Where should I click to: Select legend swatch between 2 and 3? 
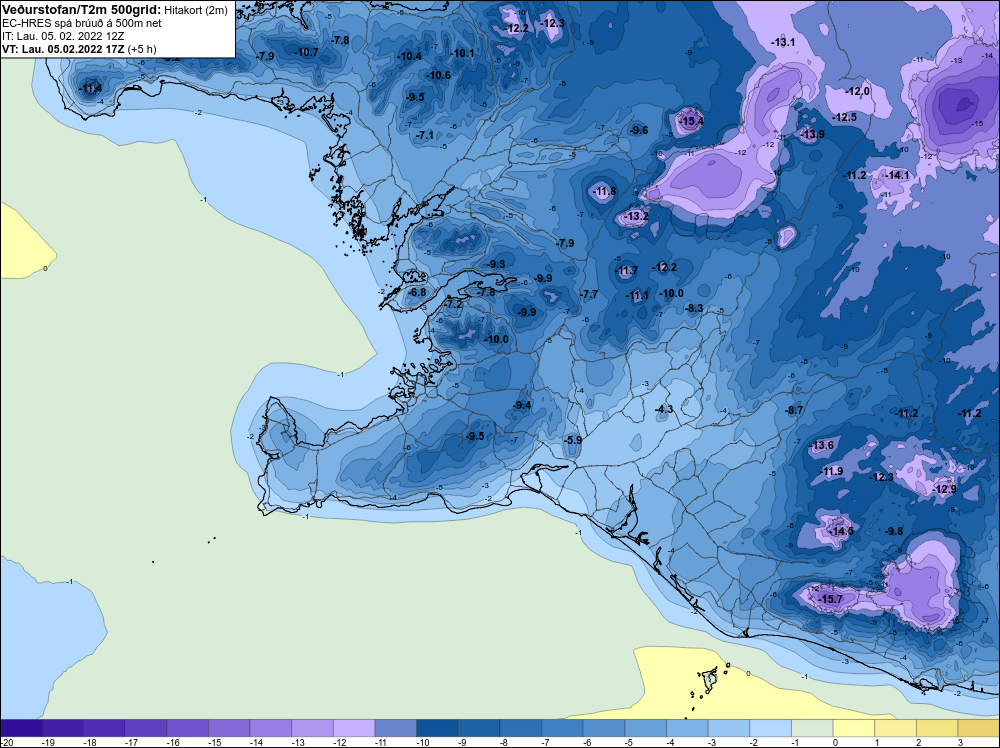coord(937,728)
